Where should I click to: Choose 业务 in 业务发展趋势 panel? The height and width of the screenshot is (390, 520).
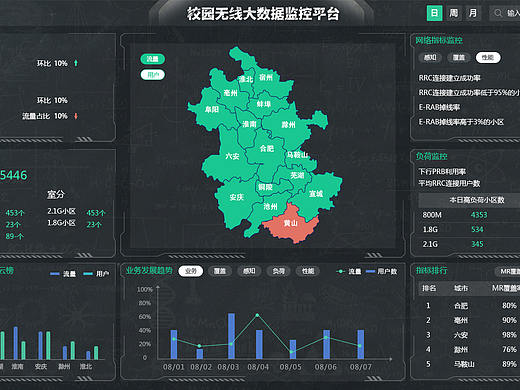(x=191, y=271)
